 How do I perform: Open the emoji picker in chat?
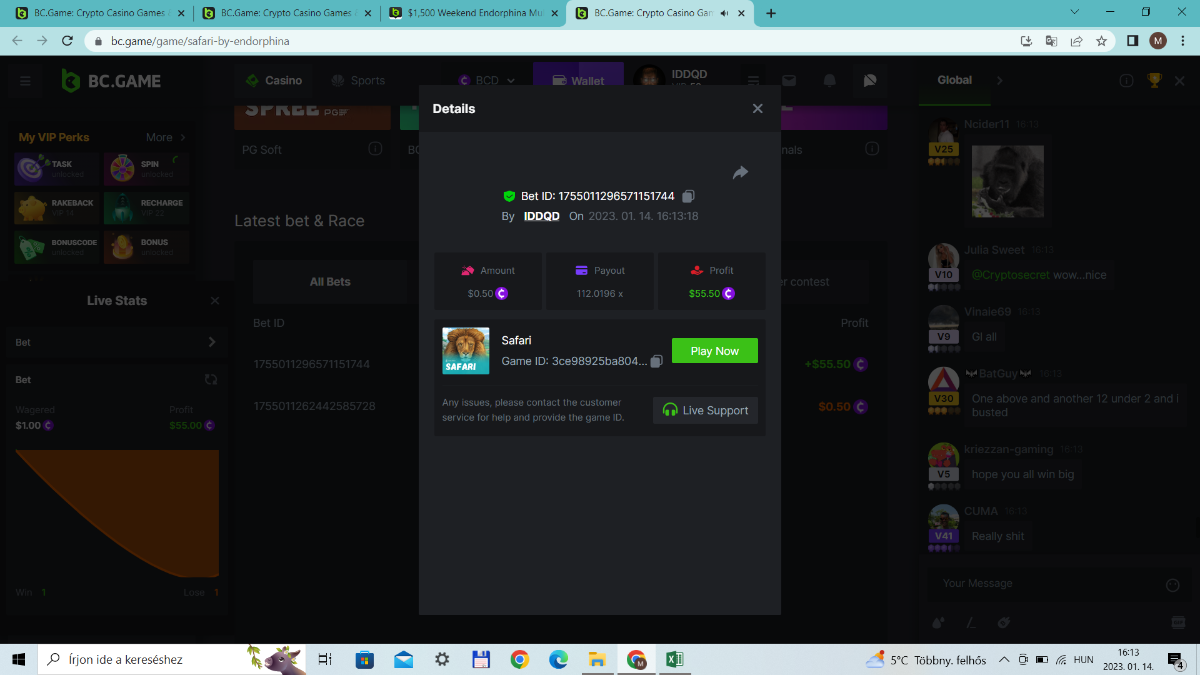pos(1173,585)
